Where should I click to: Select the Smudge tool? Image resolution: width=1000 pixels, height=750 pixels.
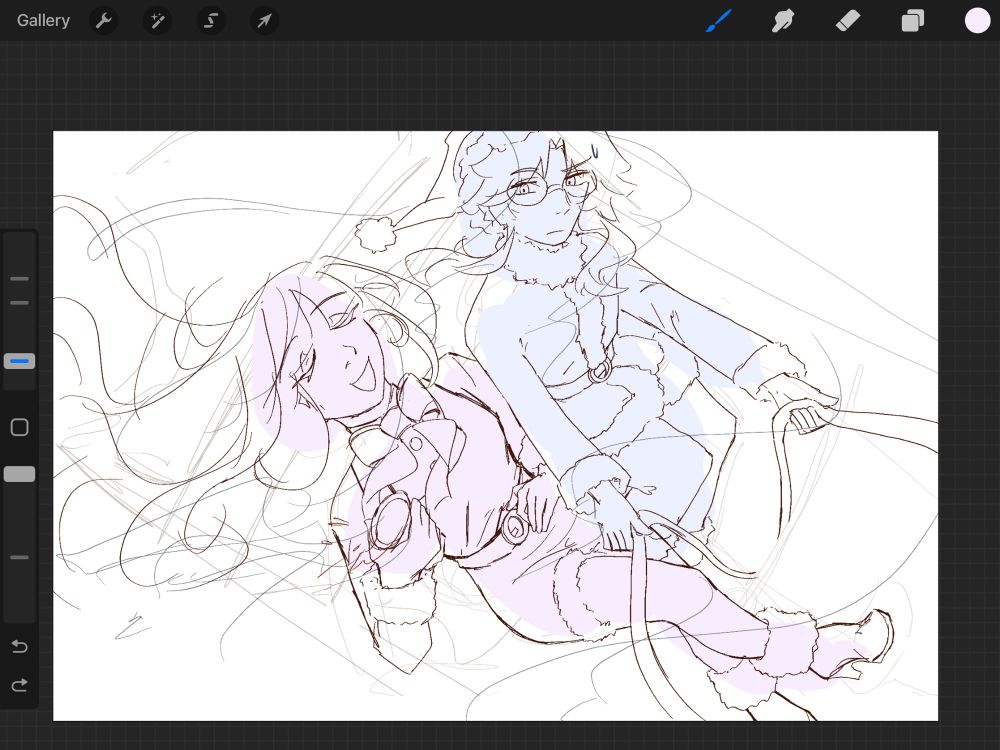(x=783, y=21)
